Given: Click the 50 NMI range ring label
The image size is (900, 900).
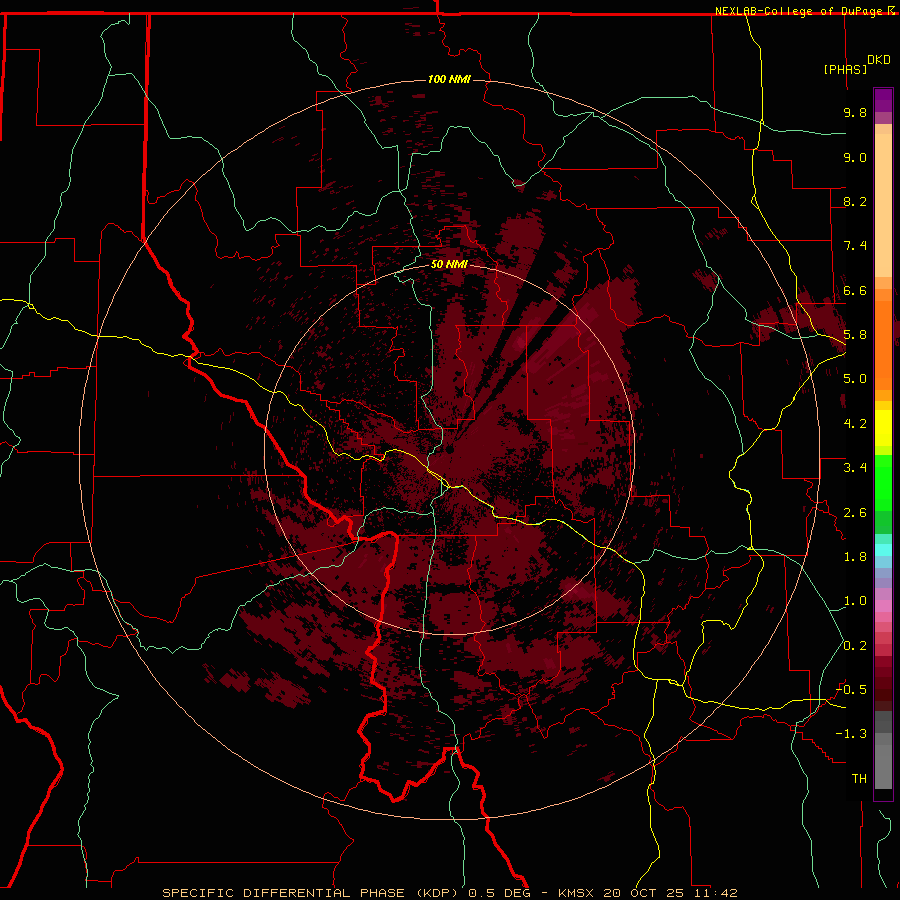Looking at the screenshot, I should click(x=449, y=265).
